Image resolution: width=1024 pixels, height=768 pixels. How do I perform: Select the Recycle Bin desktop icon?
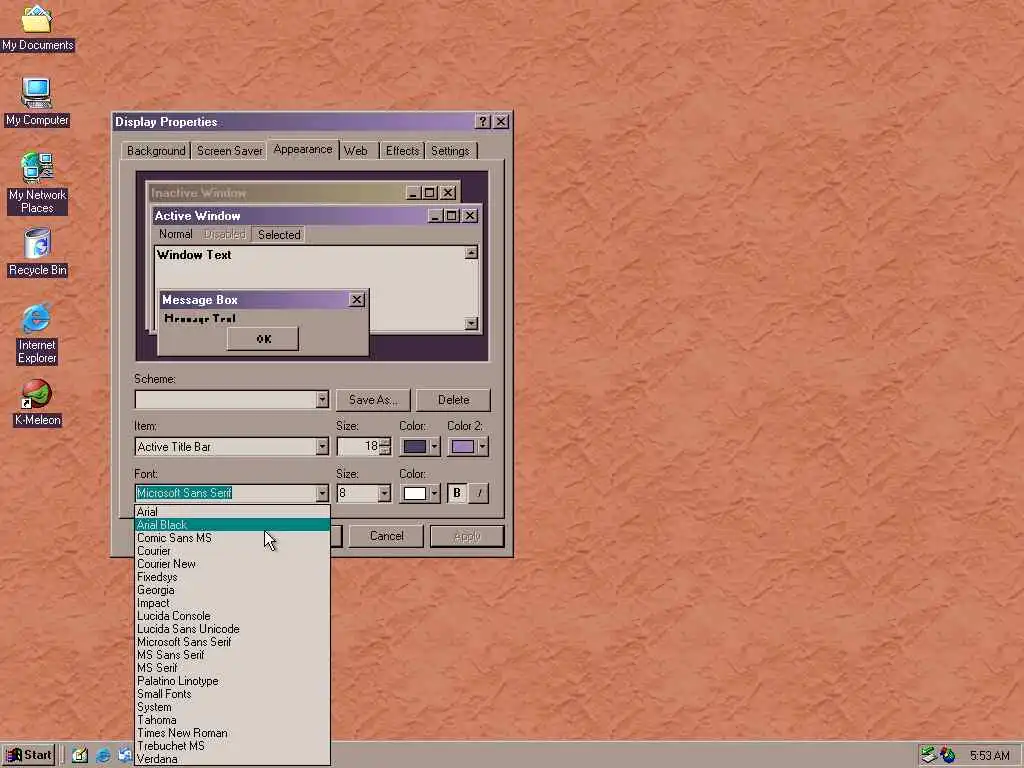pos(37,252)
